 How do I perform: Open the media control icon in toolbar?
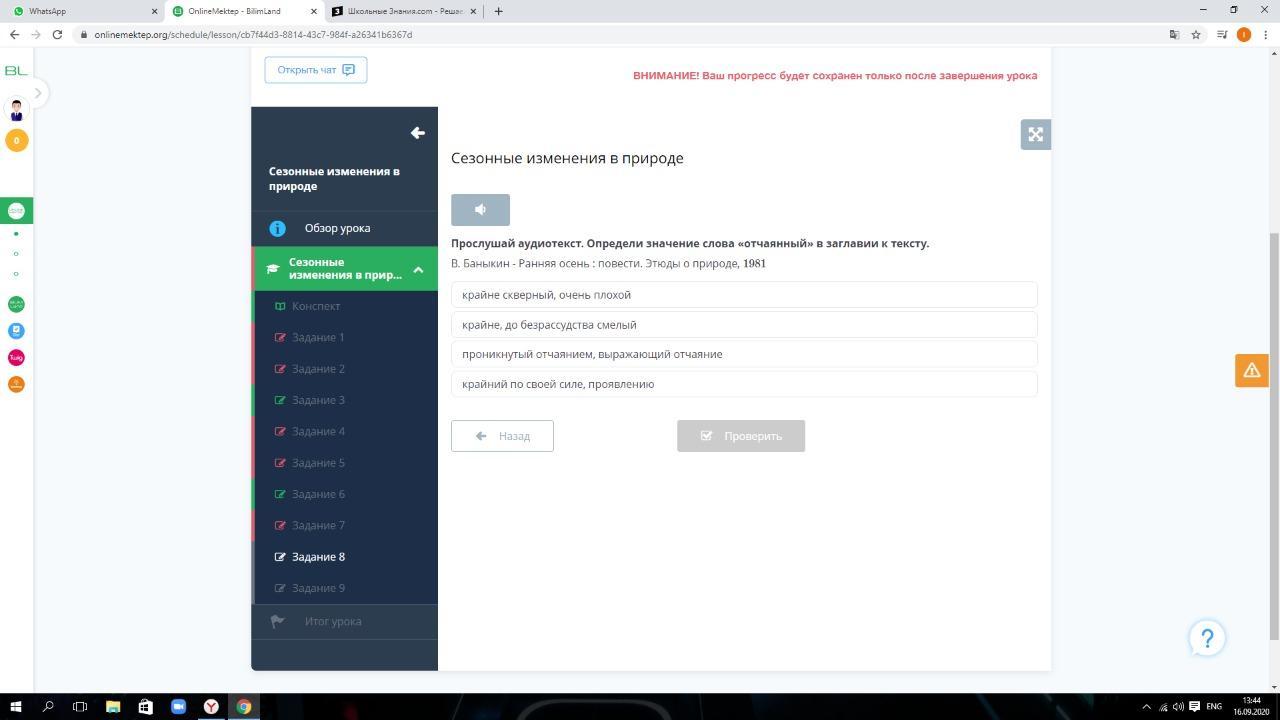click(1222, 34)
